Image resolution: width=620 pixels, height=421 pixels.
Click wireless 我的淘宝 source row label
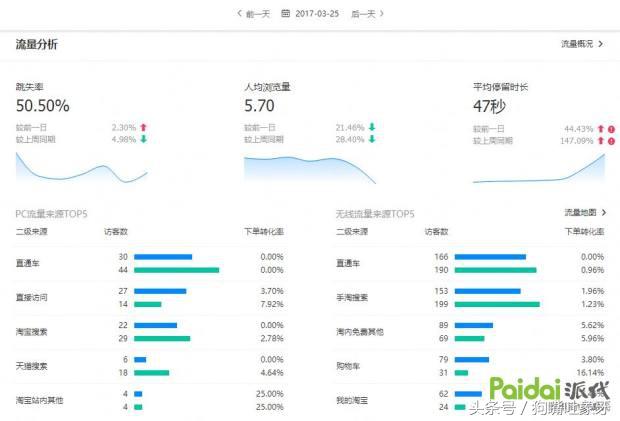coord(352,400)
